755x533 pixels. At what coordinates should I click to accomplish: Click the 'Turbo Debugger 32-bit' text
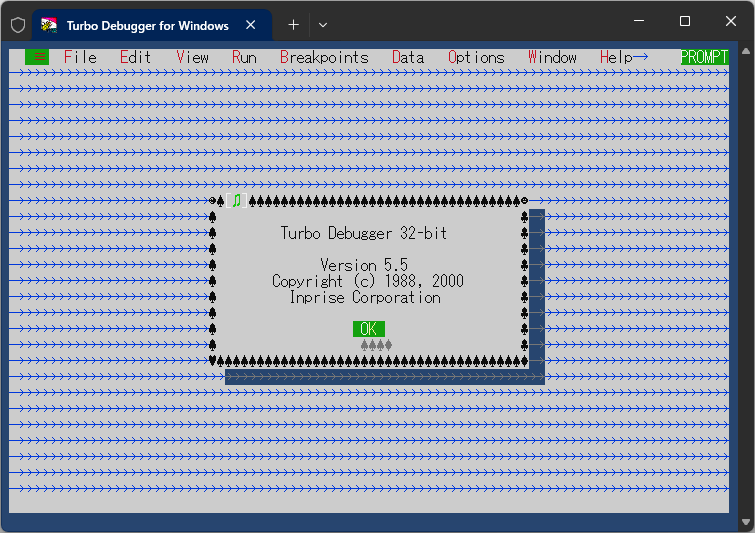364,234
